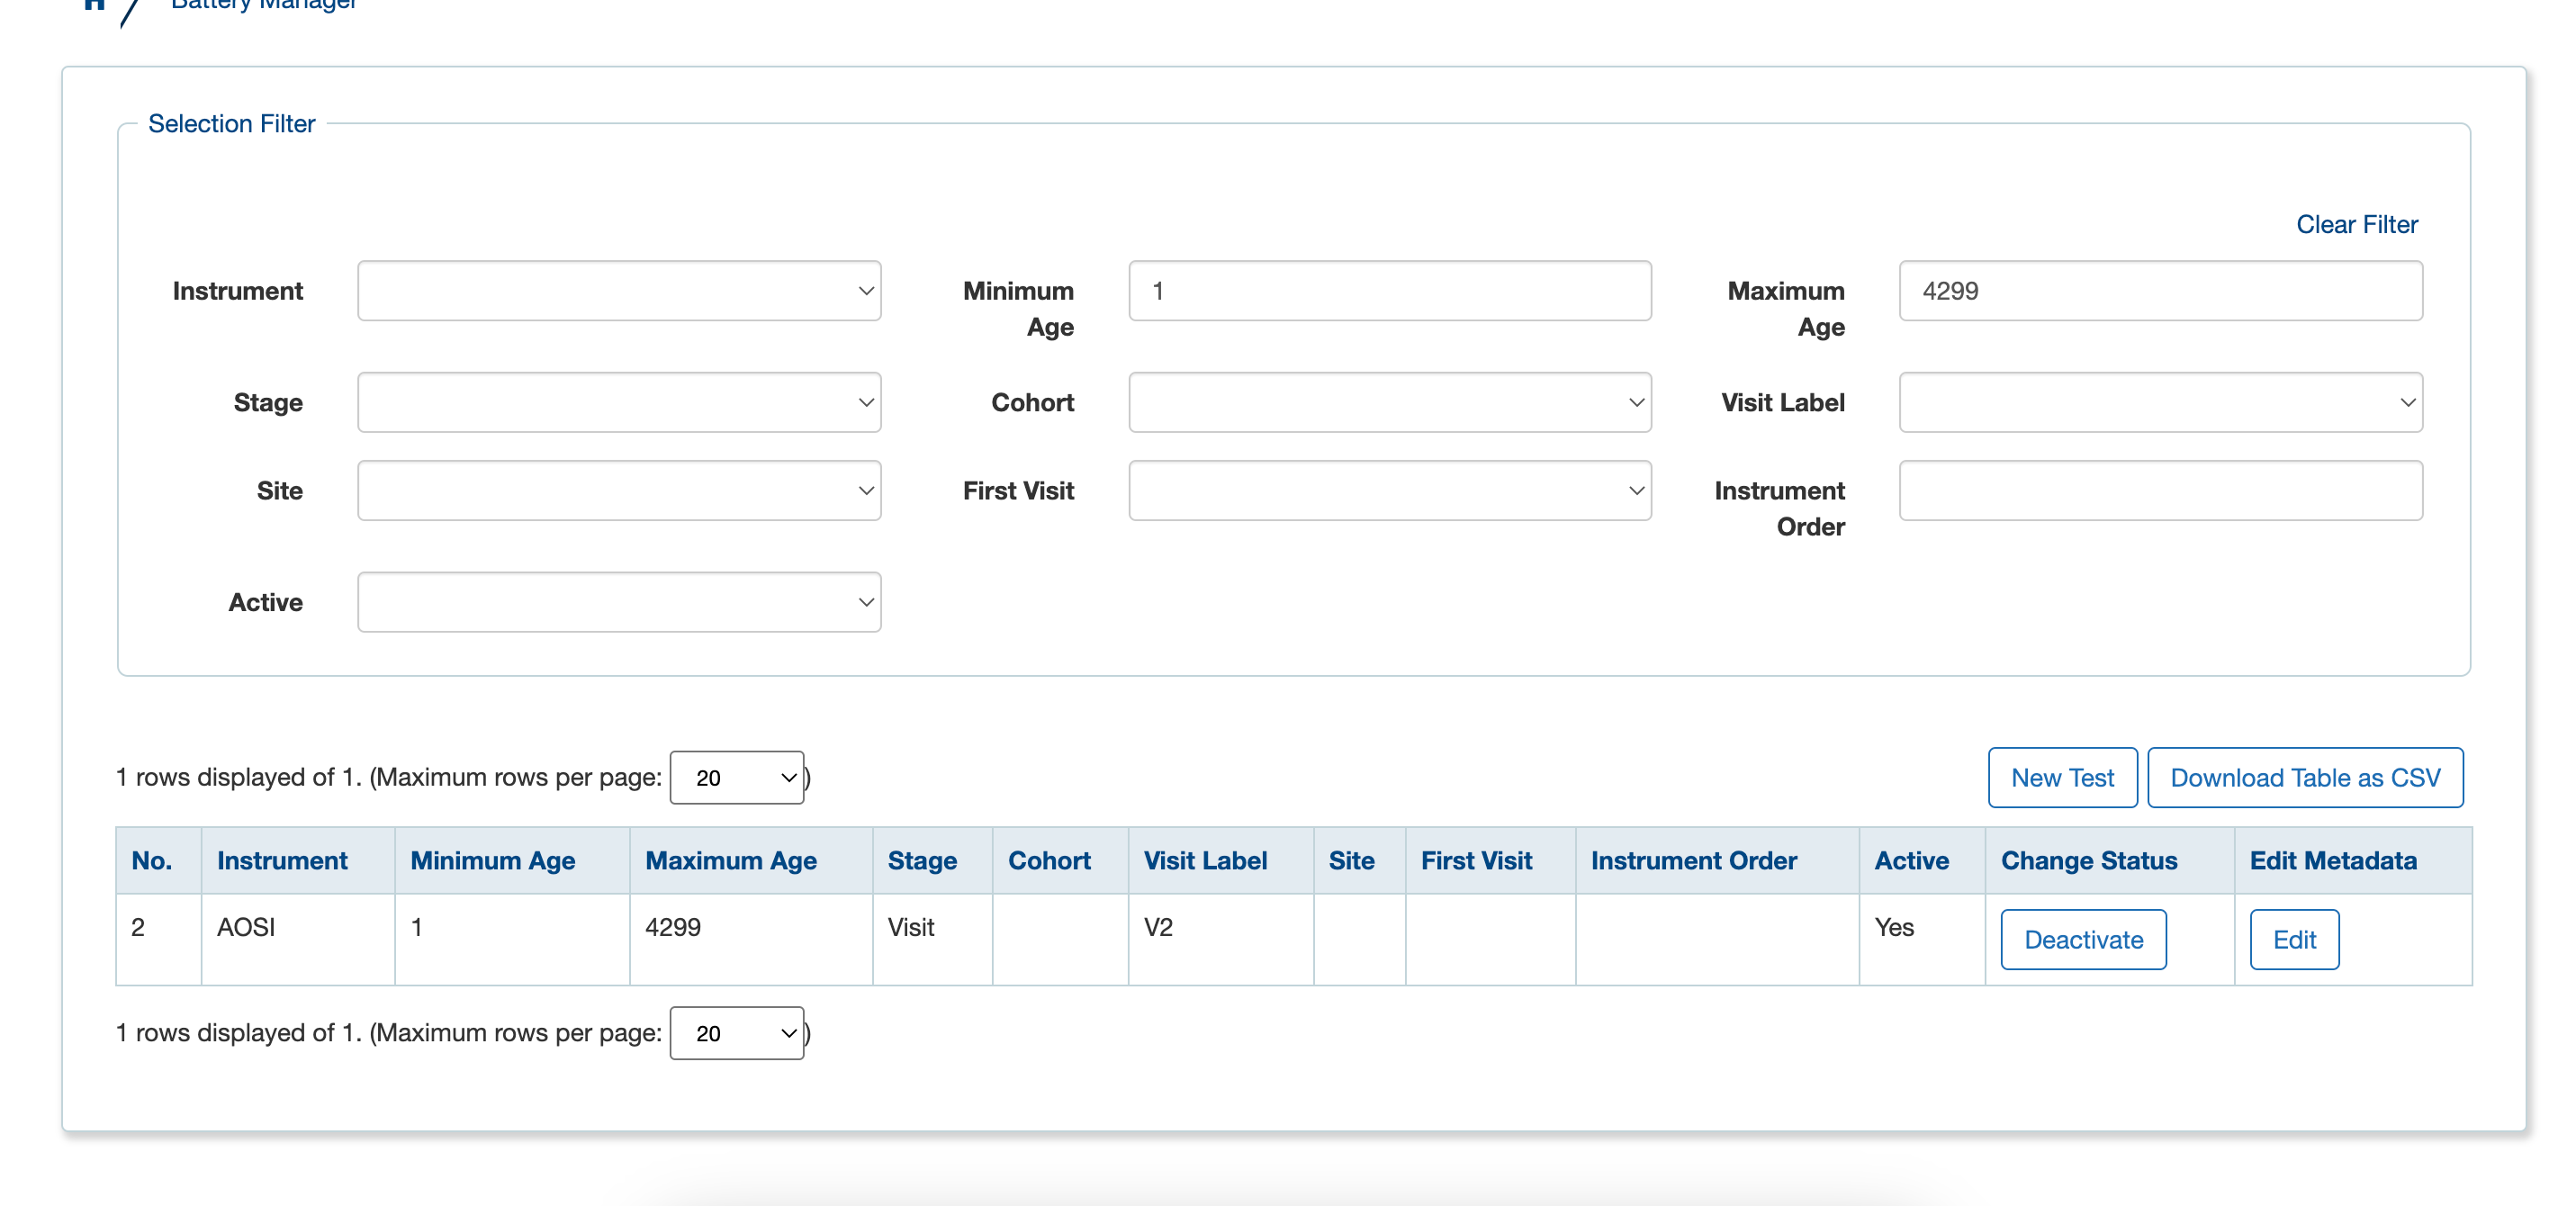Sort by the Active column header

point(1911,860)
